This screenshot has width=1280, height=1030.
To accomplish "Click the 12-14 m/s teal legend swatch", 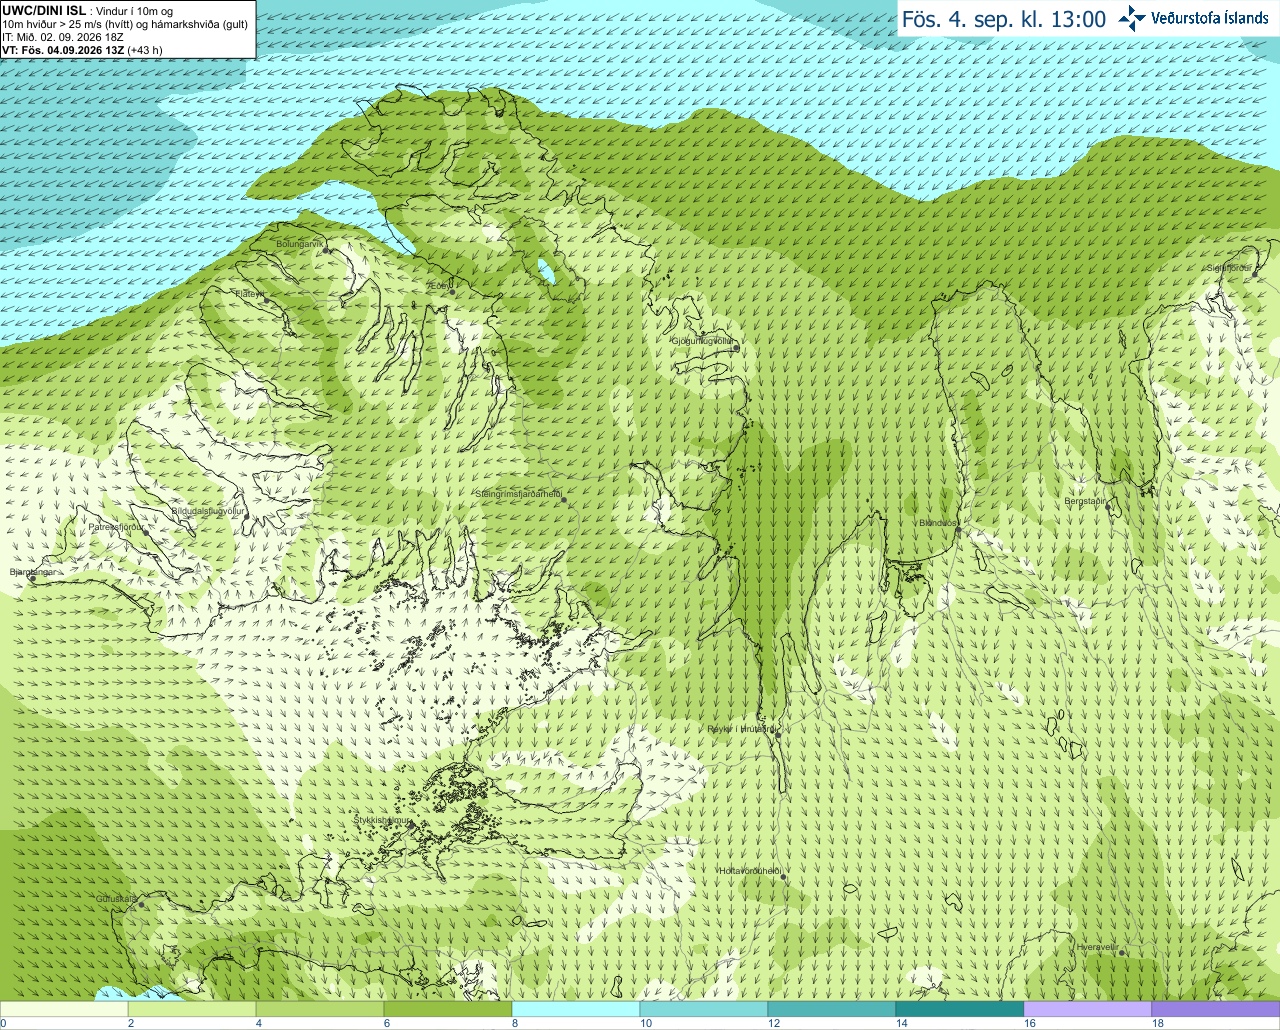I will (832, 1009).
